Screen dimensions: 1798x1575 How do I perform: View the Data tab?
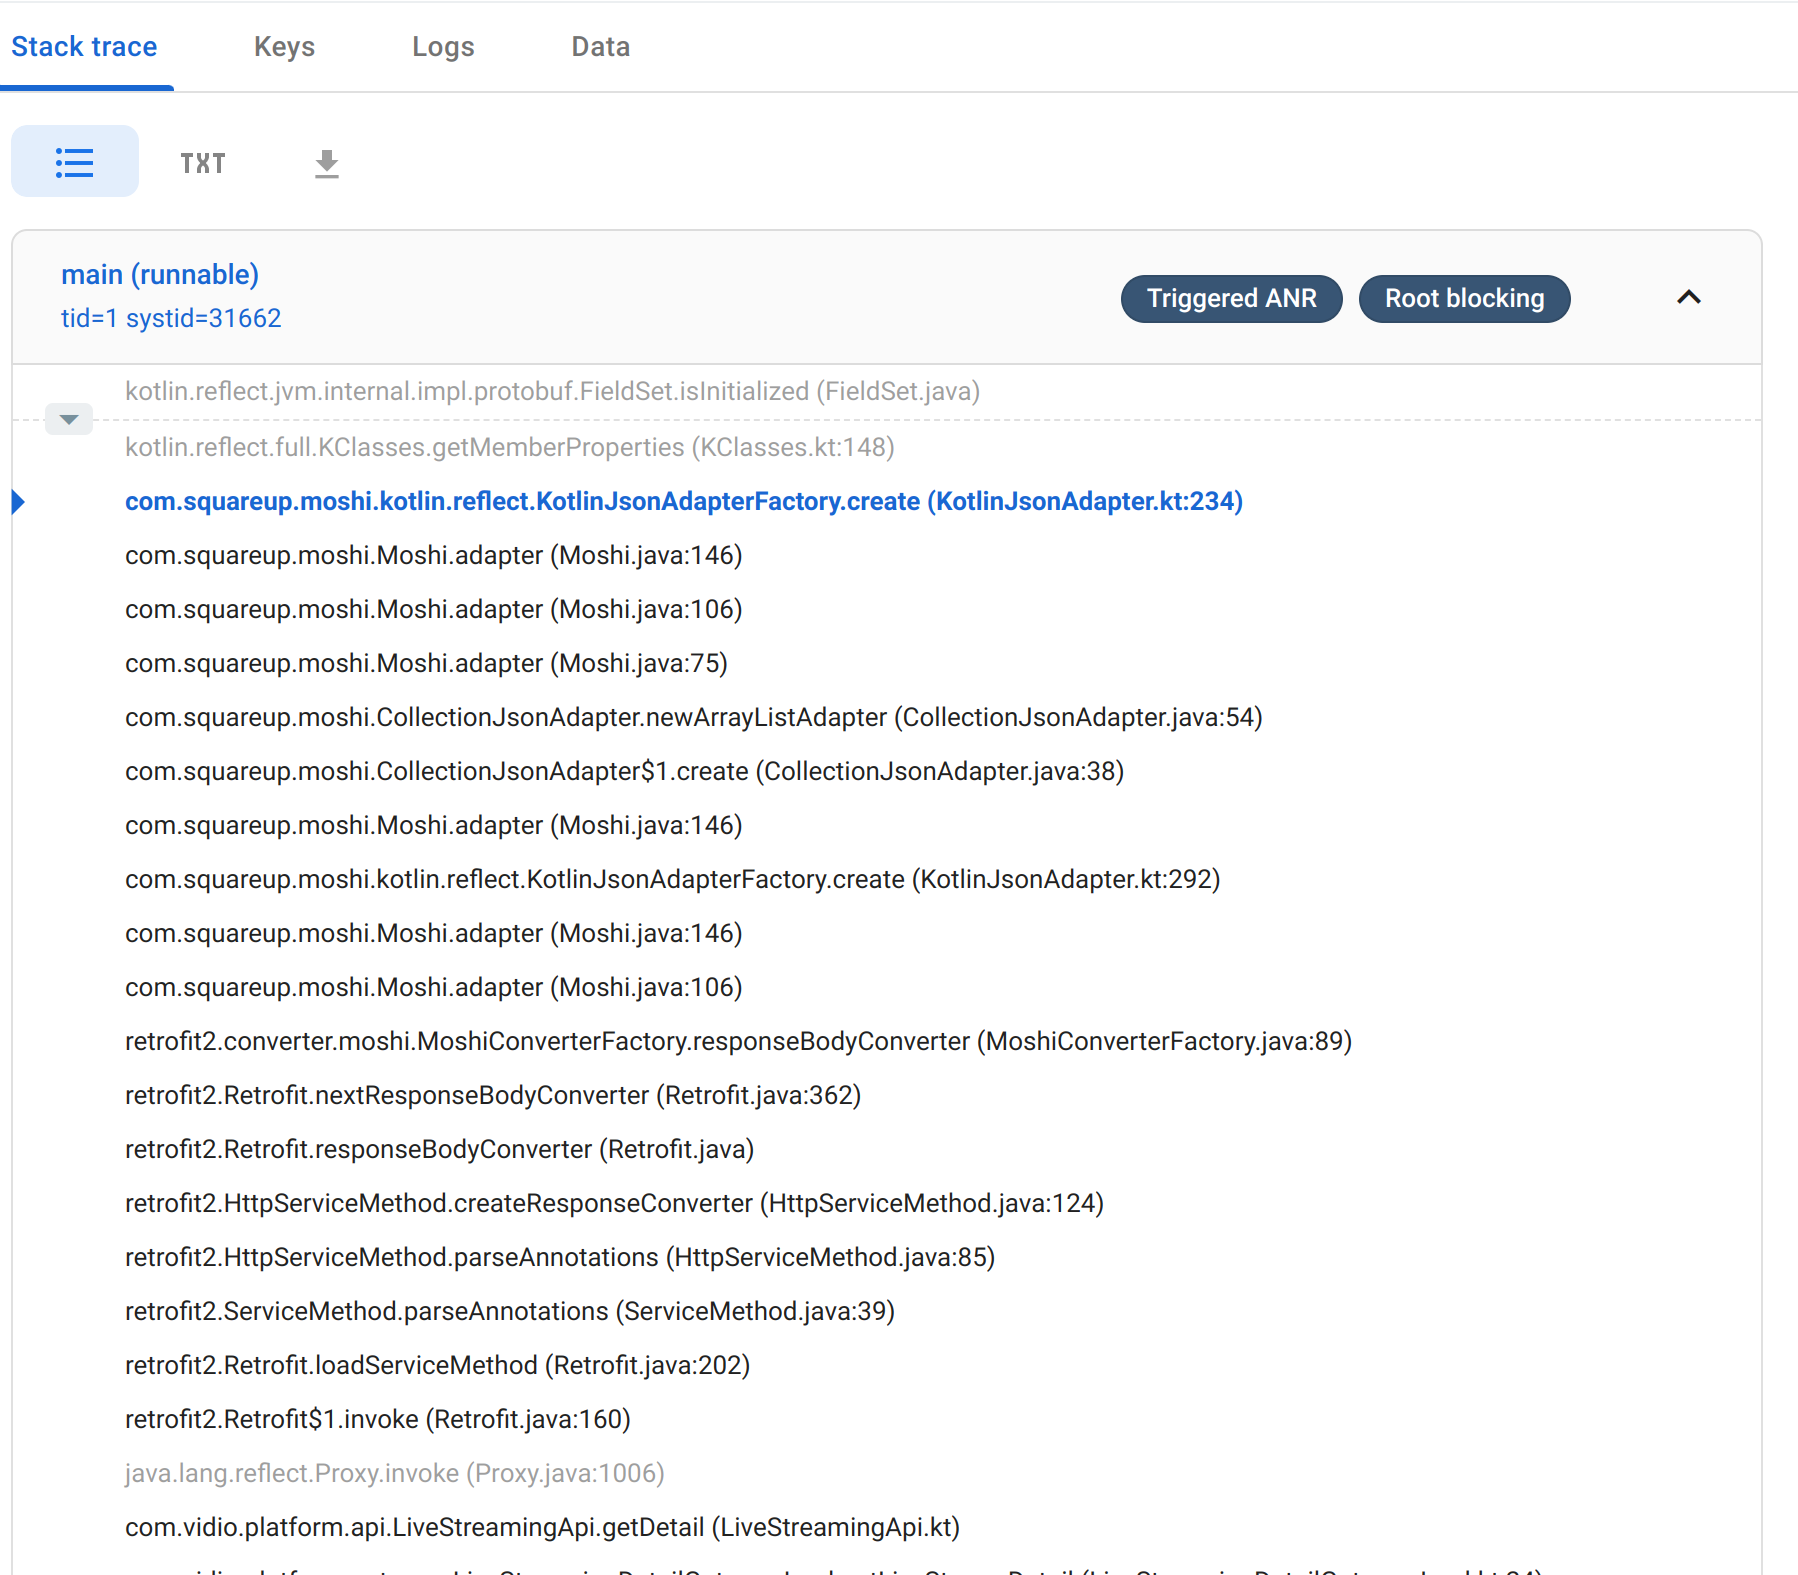coord(600,46)
